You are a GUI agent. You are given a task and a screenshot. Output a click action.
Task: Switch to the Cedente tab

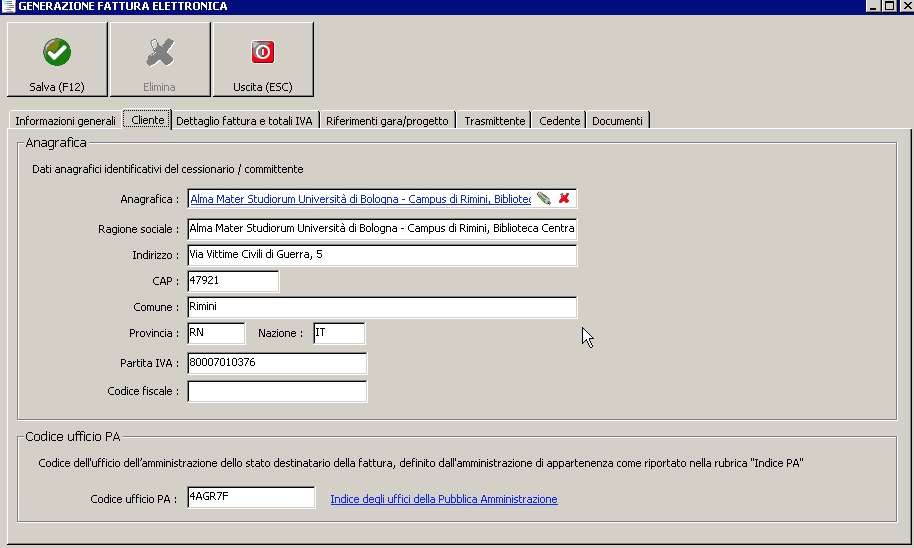(x=559, y=121)
